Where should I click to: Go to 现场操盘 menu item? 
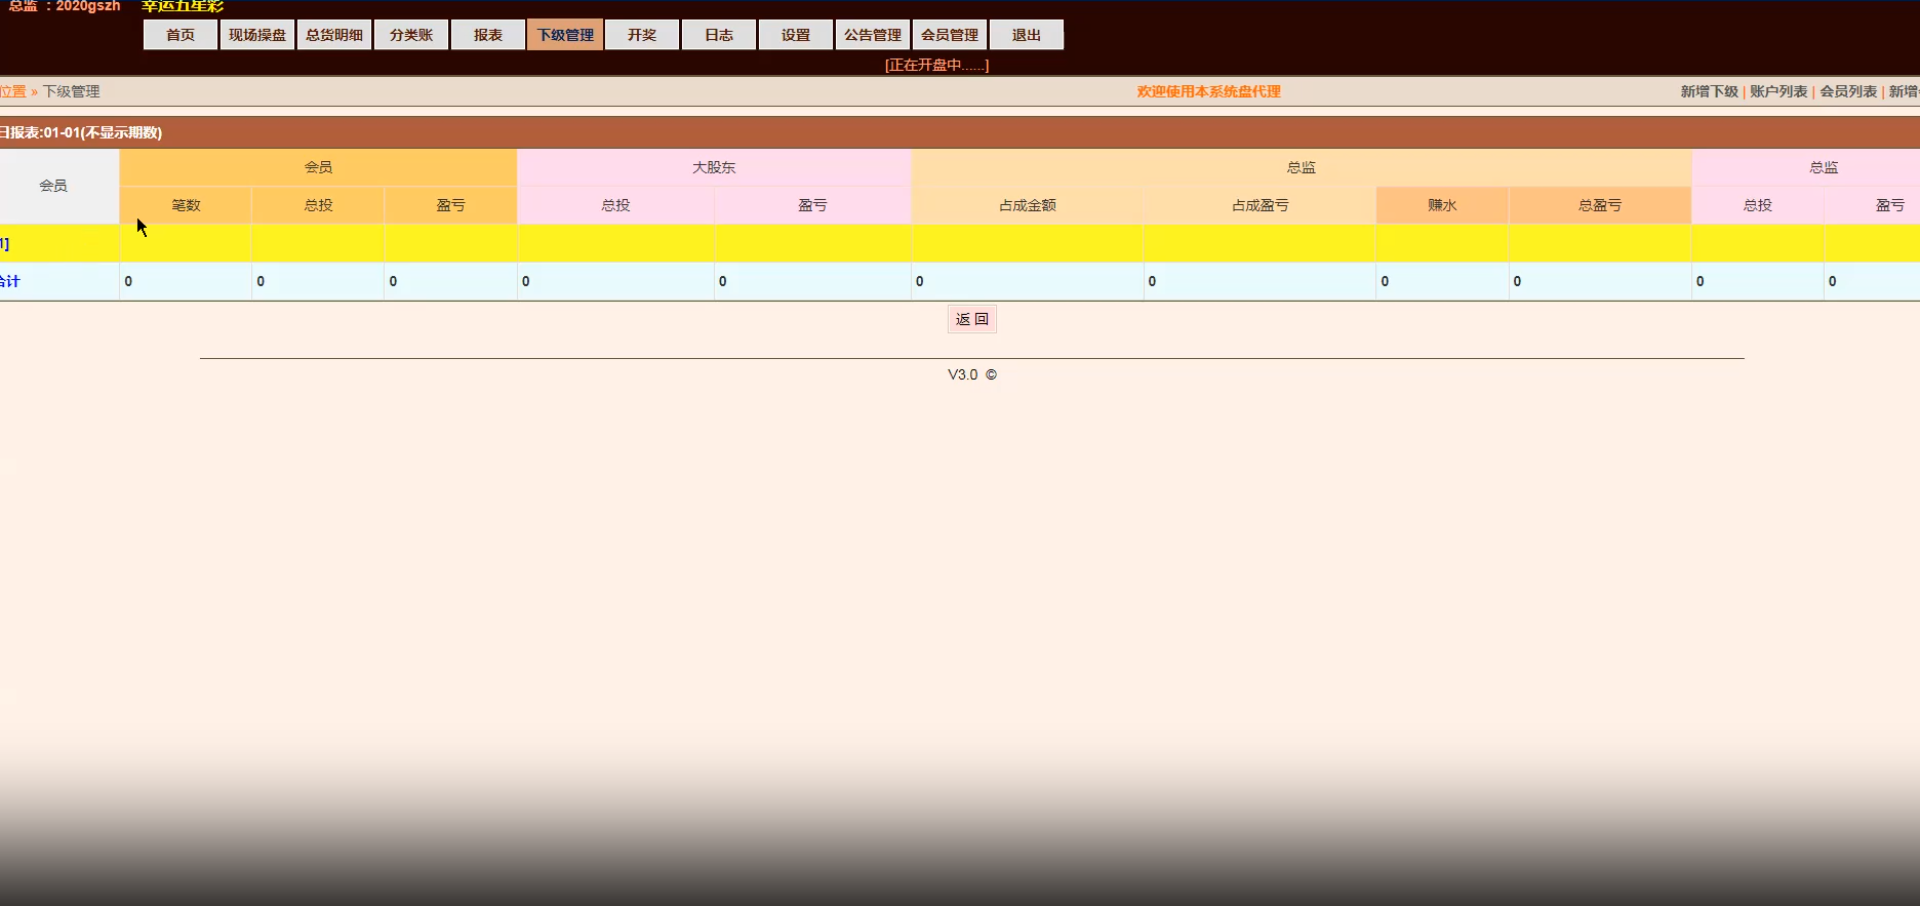[x=257, y=35]
